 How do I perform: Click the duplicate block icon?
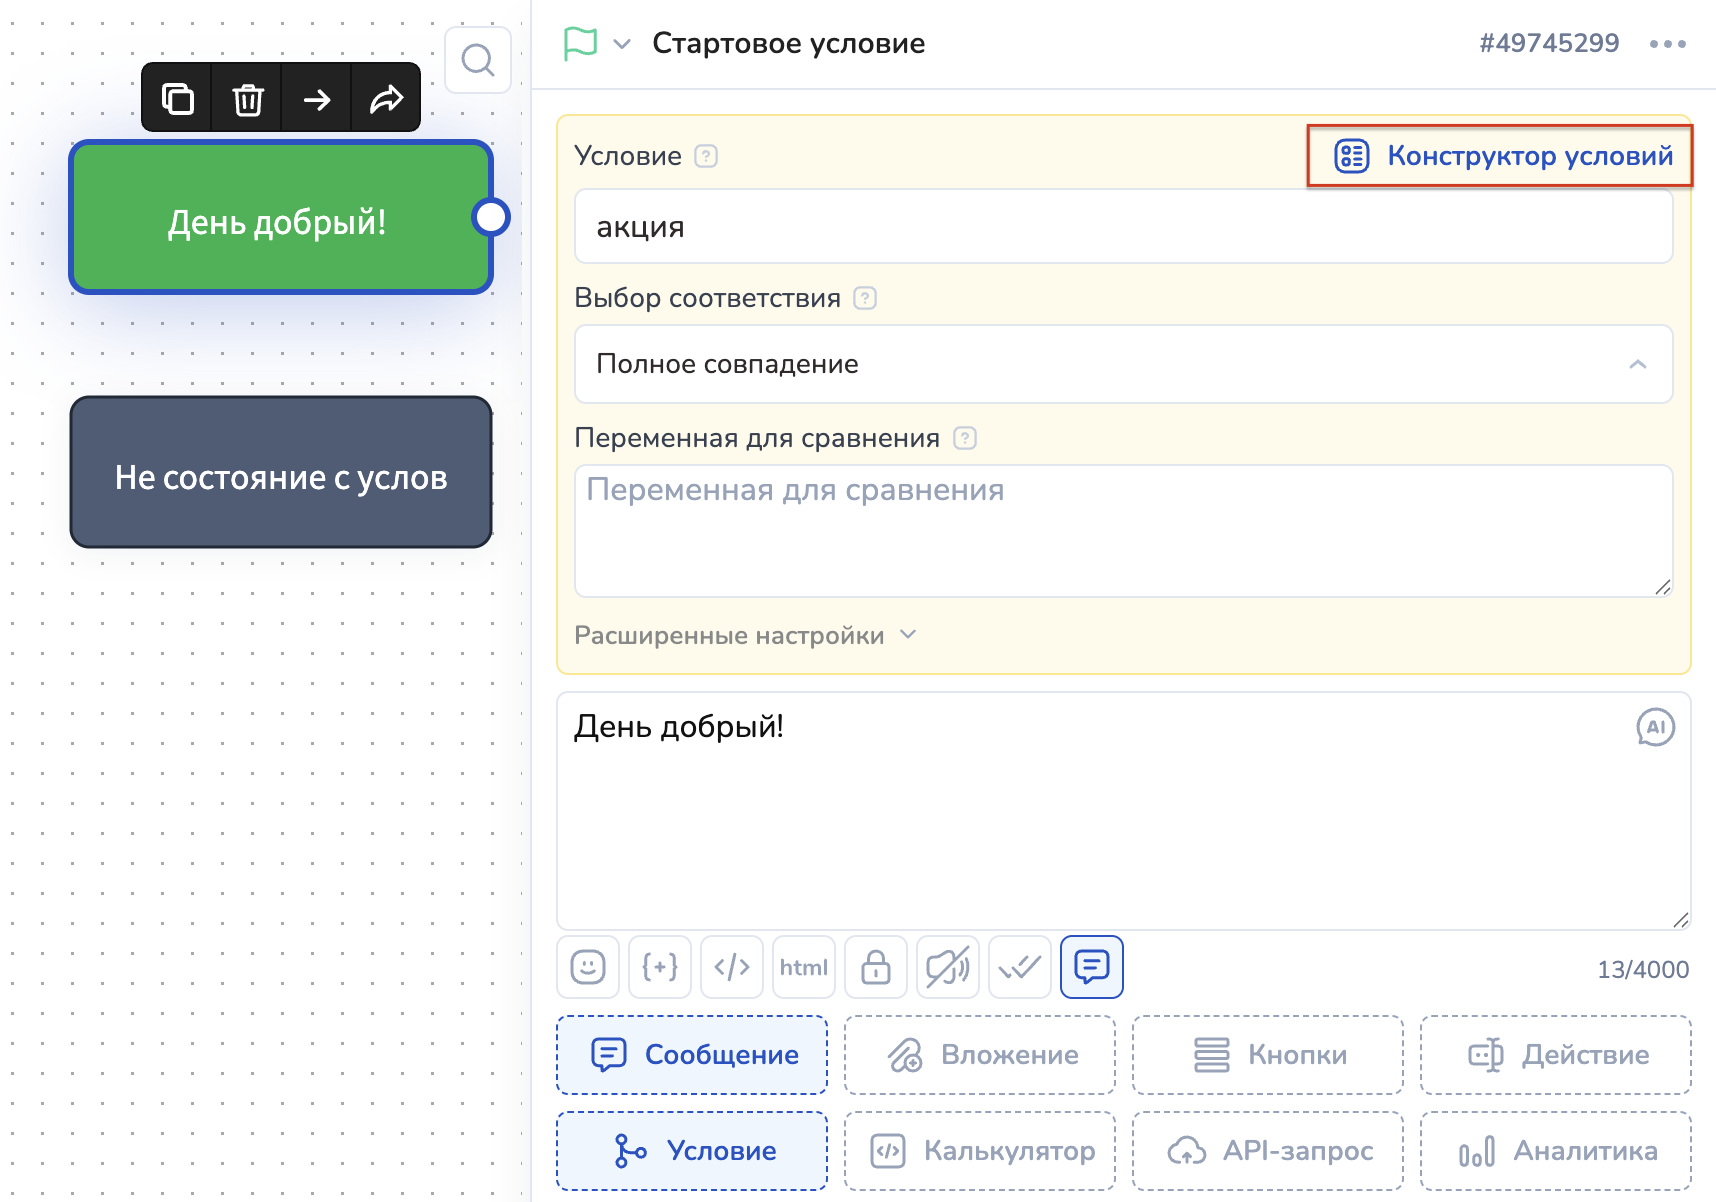pos(177,99)
